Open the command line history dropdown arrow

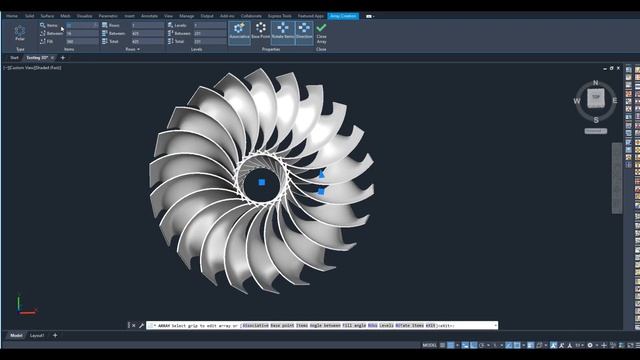(496, 325)
